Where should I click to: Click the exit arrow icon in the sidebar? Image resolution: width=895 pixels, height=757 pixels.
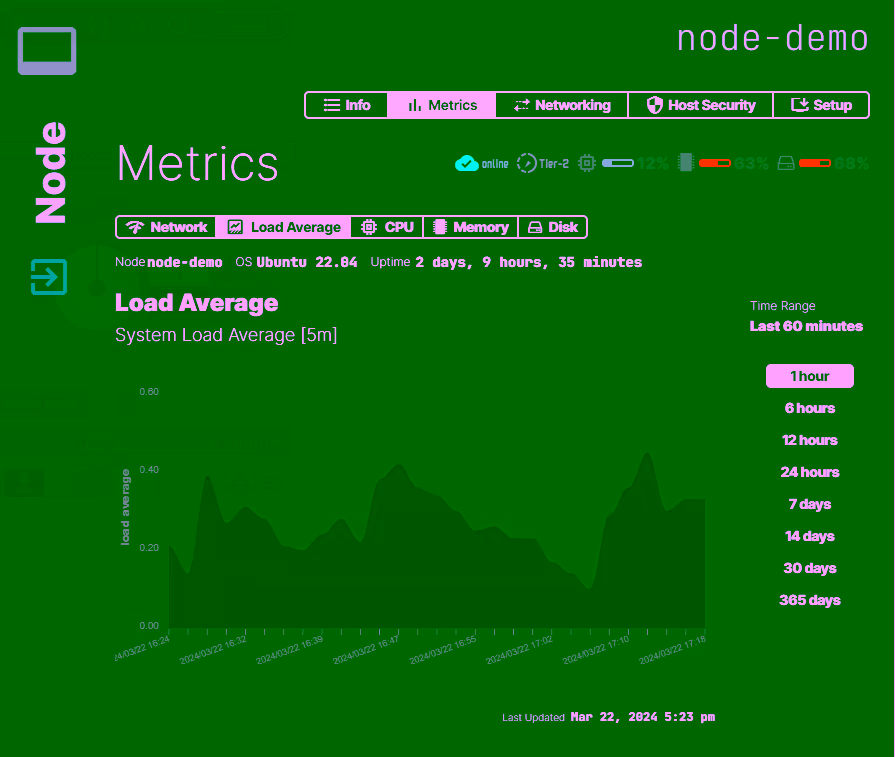[47, 278]
